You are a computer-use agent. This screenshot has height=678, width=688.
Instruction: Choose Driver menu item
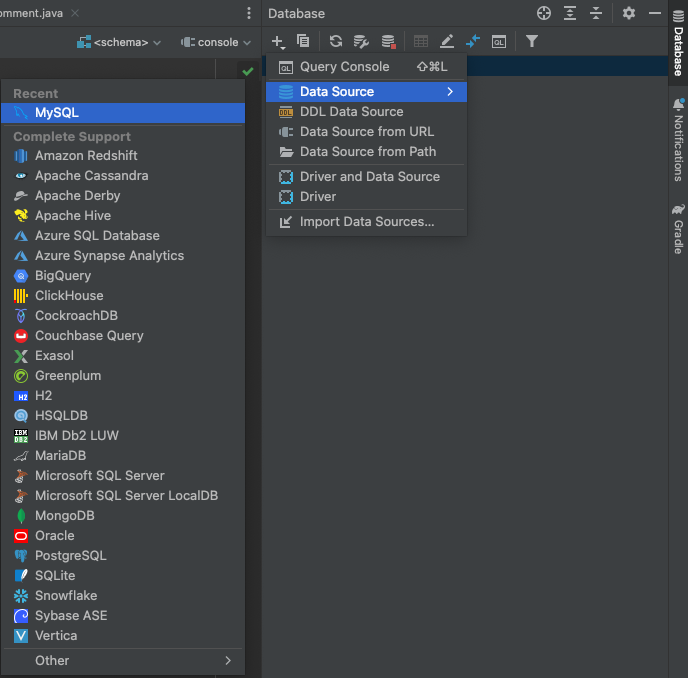coord(366,197)
